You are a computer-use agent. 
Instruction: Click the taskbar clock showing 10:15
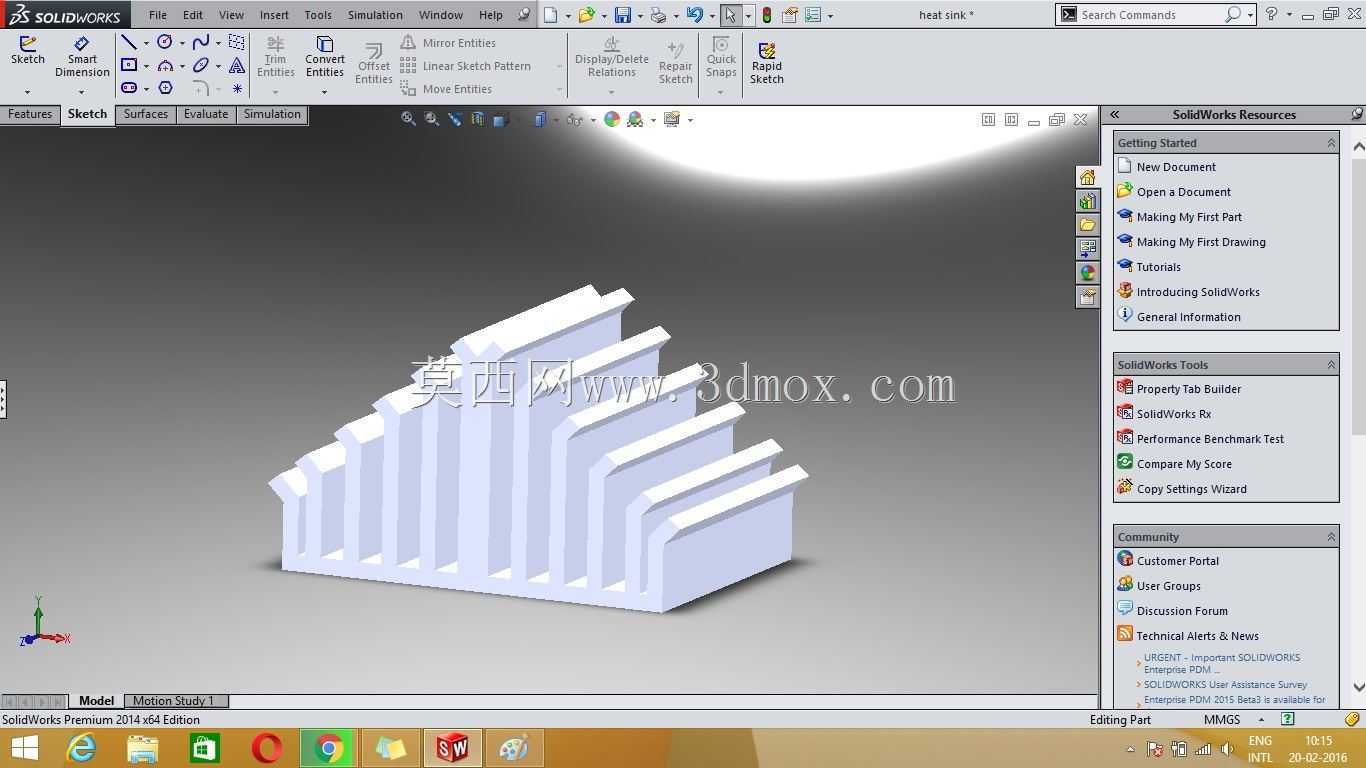[x=1318, y=741]
